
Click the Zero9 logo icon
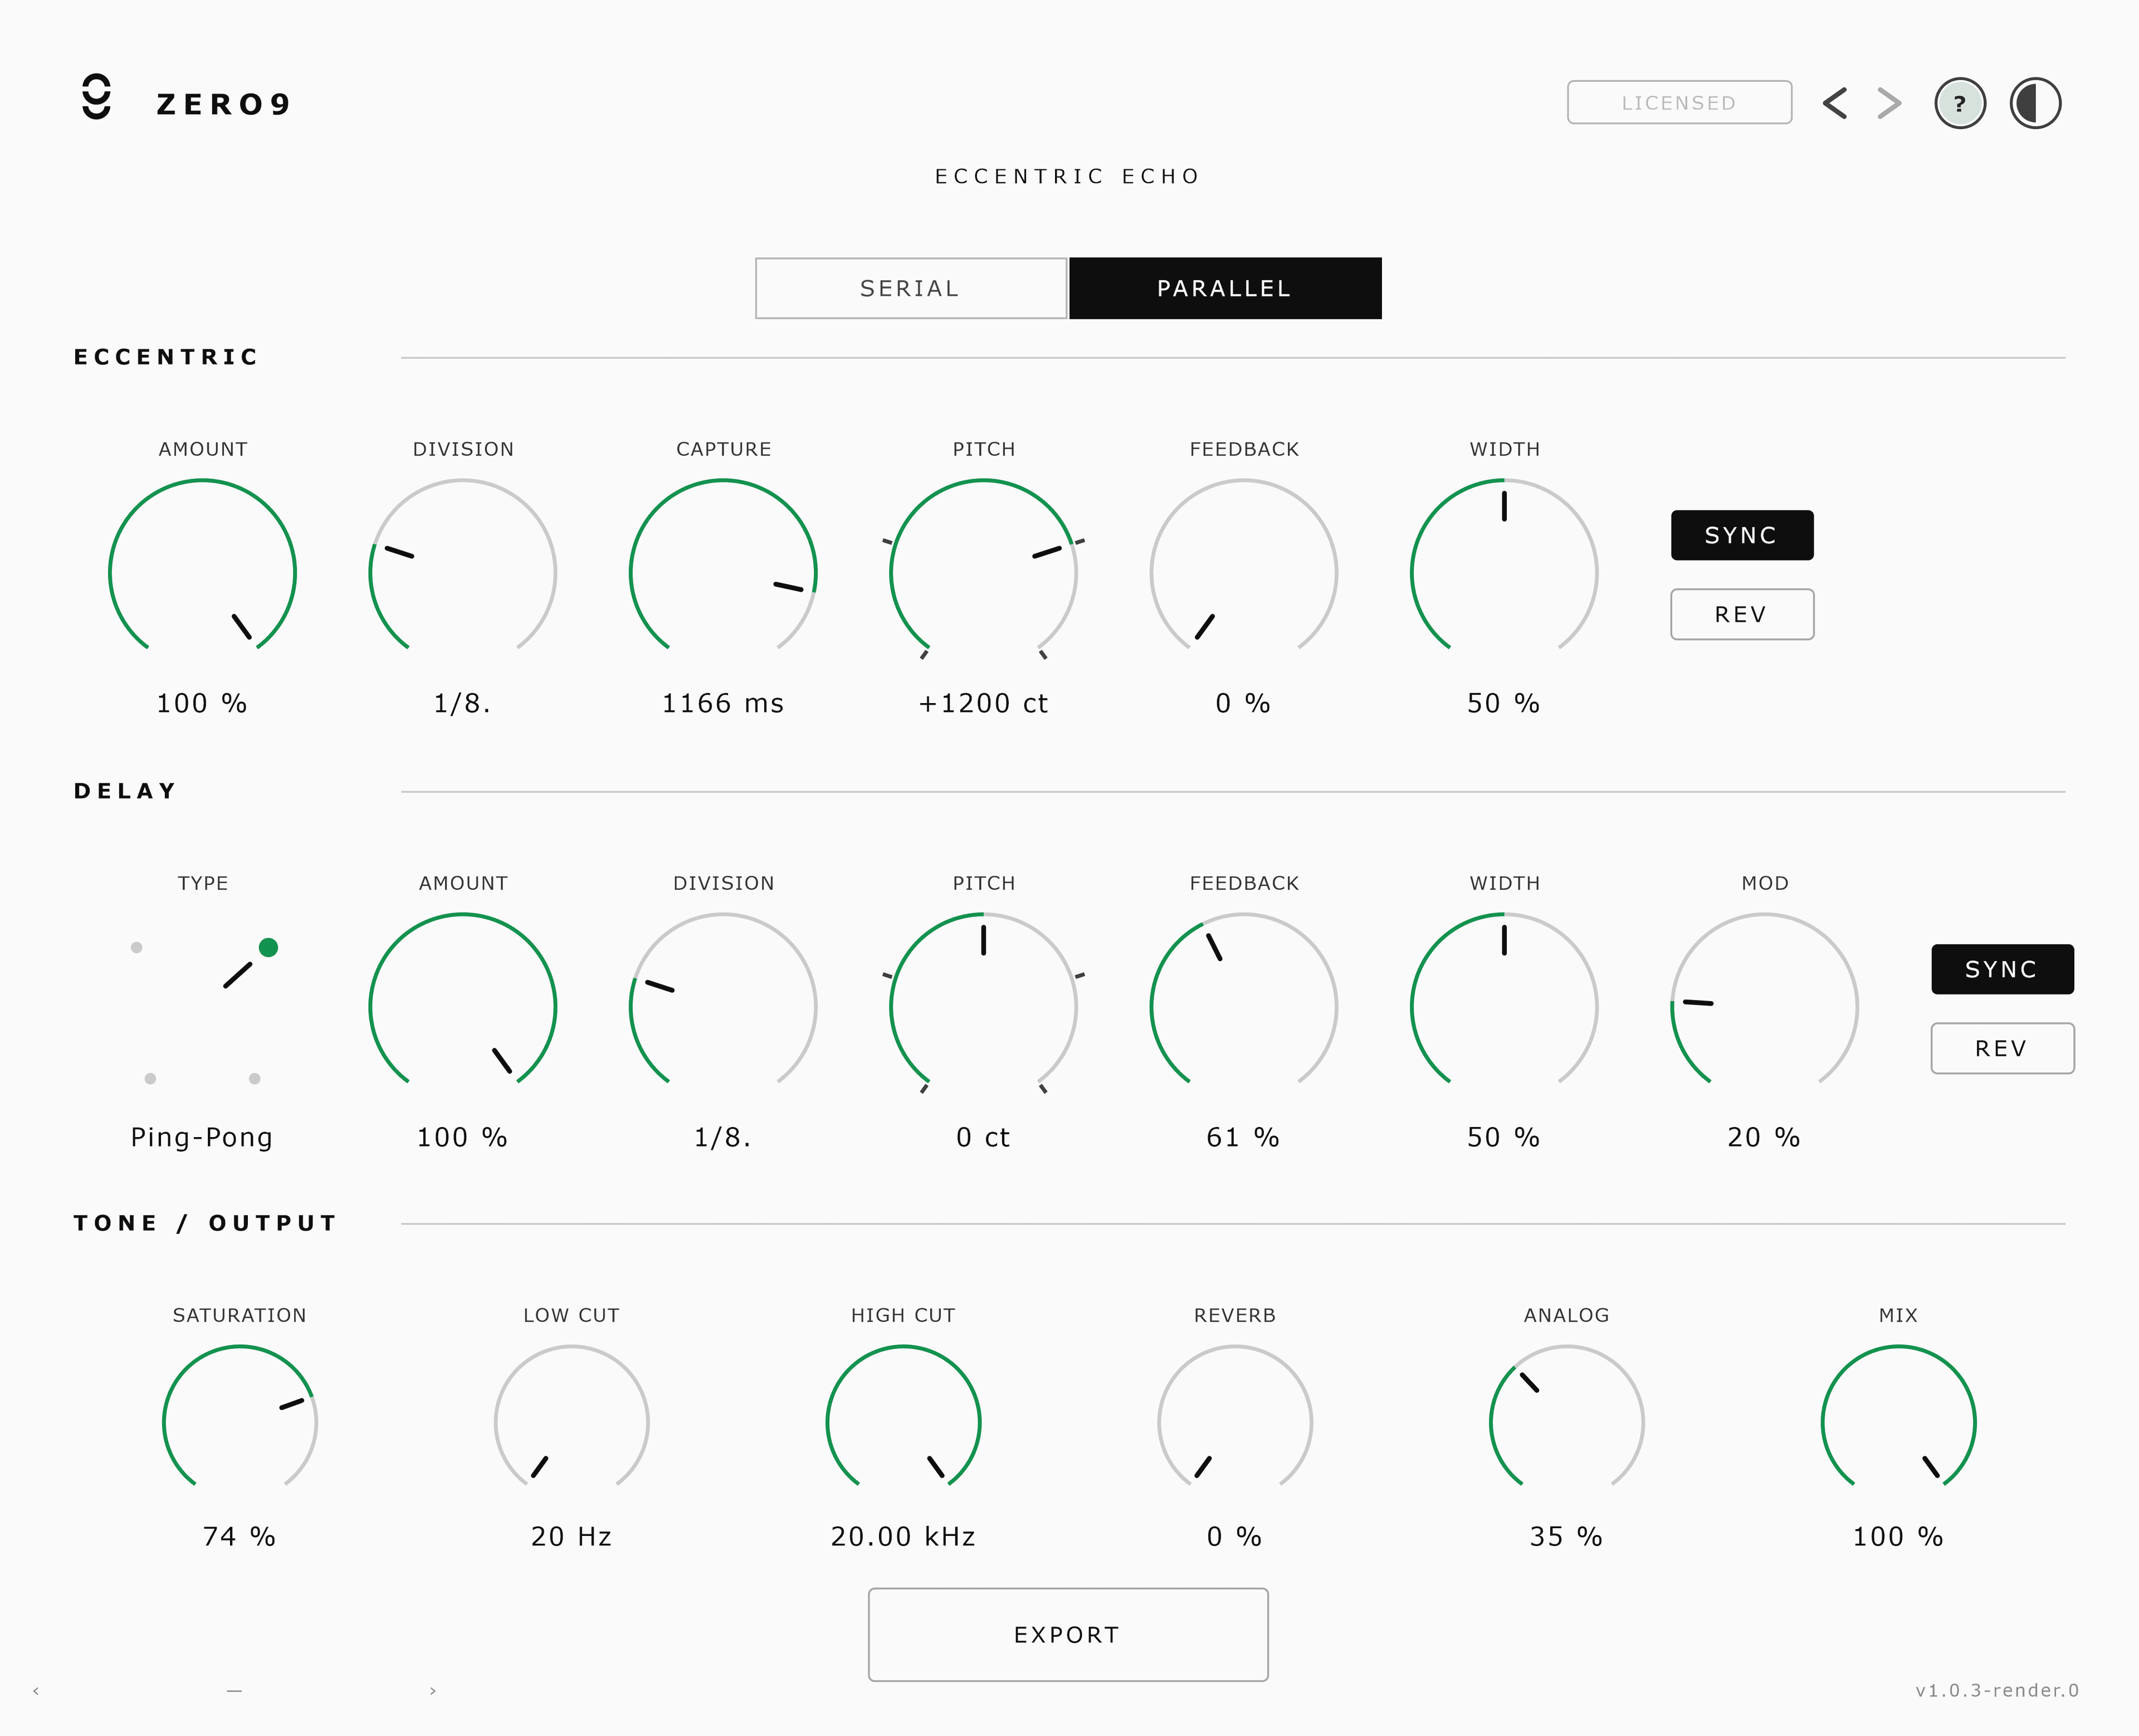coord(97,97)
